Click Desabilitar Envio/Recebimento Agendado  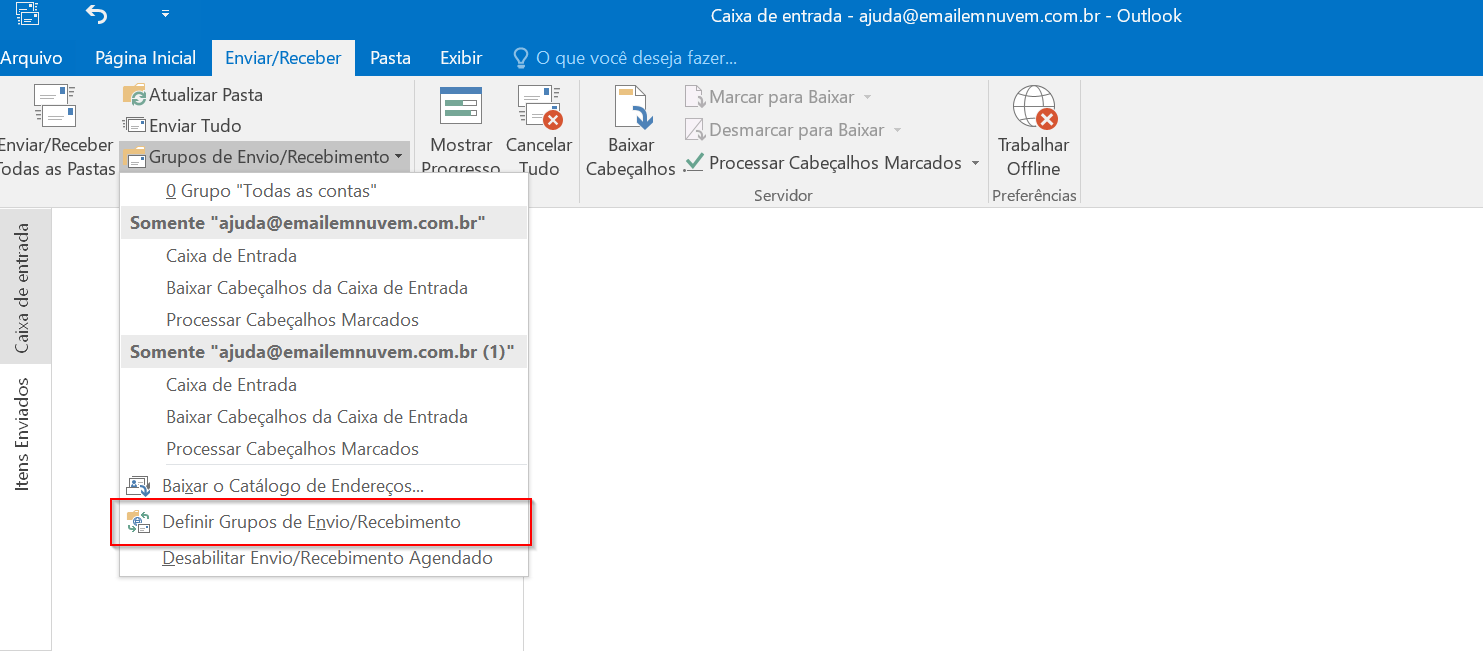click(324, 558)
